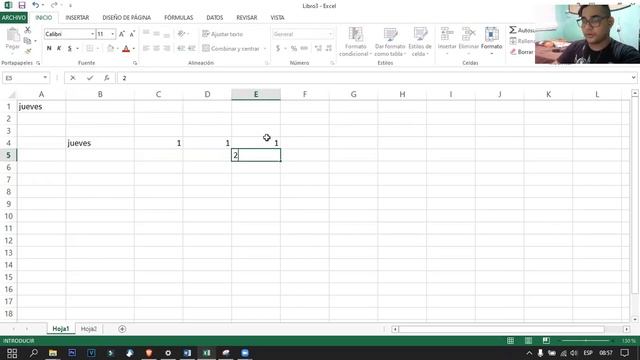Decrease font size with the small A

(132, 34)
